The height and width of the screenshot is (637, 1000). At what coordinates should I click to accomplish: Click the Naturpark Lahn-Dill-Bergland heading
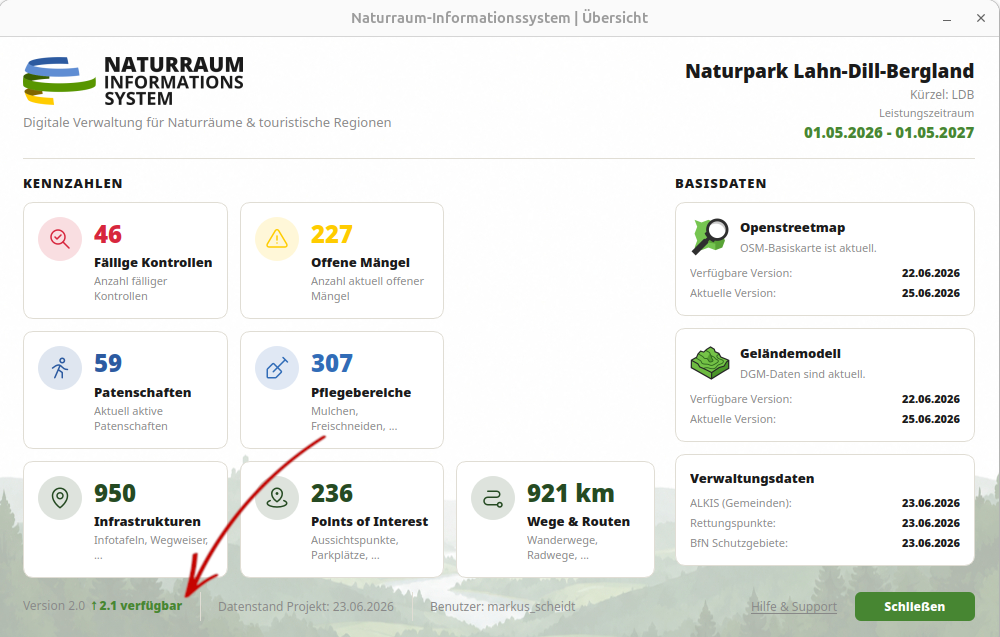pos(830,71)
